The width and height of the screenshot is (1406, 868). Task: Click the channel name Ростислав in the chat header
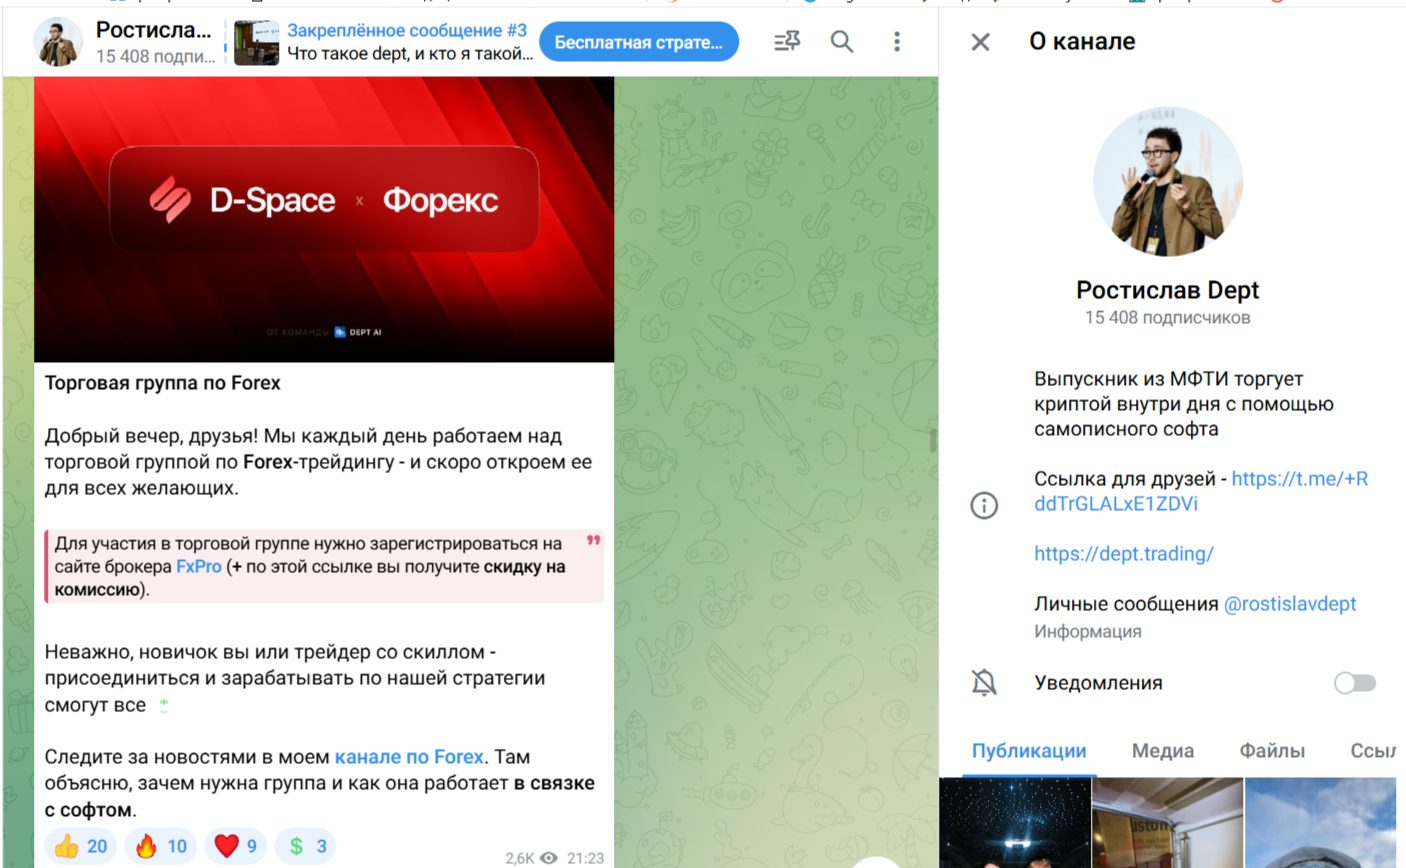(x=154, y=30)
